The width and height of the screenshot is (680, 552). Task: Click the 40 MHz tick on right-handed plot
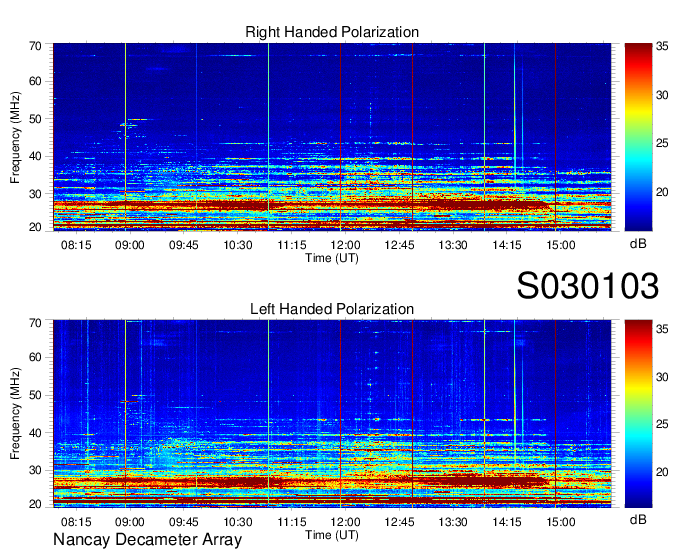pos(35,156)
